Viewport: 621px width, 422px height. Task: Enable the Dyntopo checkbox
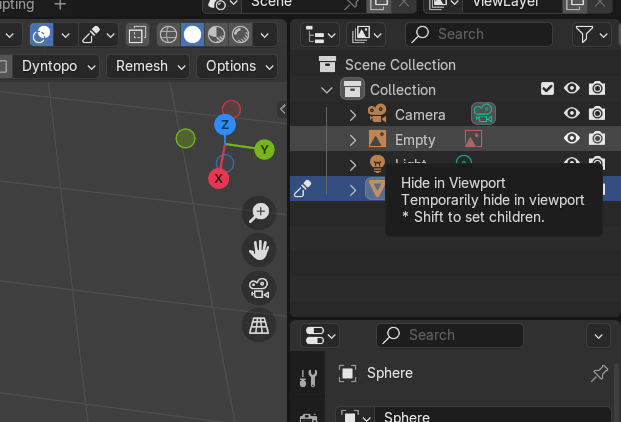click(2, 66)
